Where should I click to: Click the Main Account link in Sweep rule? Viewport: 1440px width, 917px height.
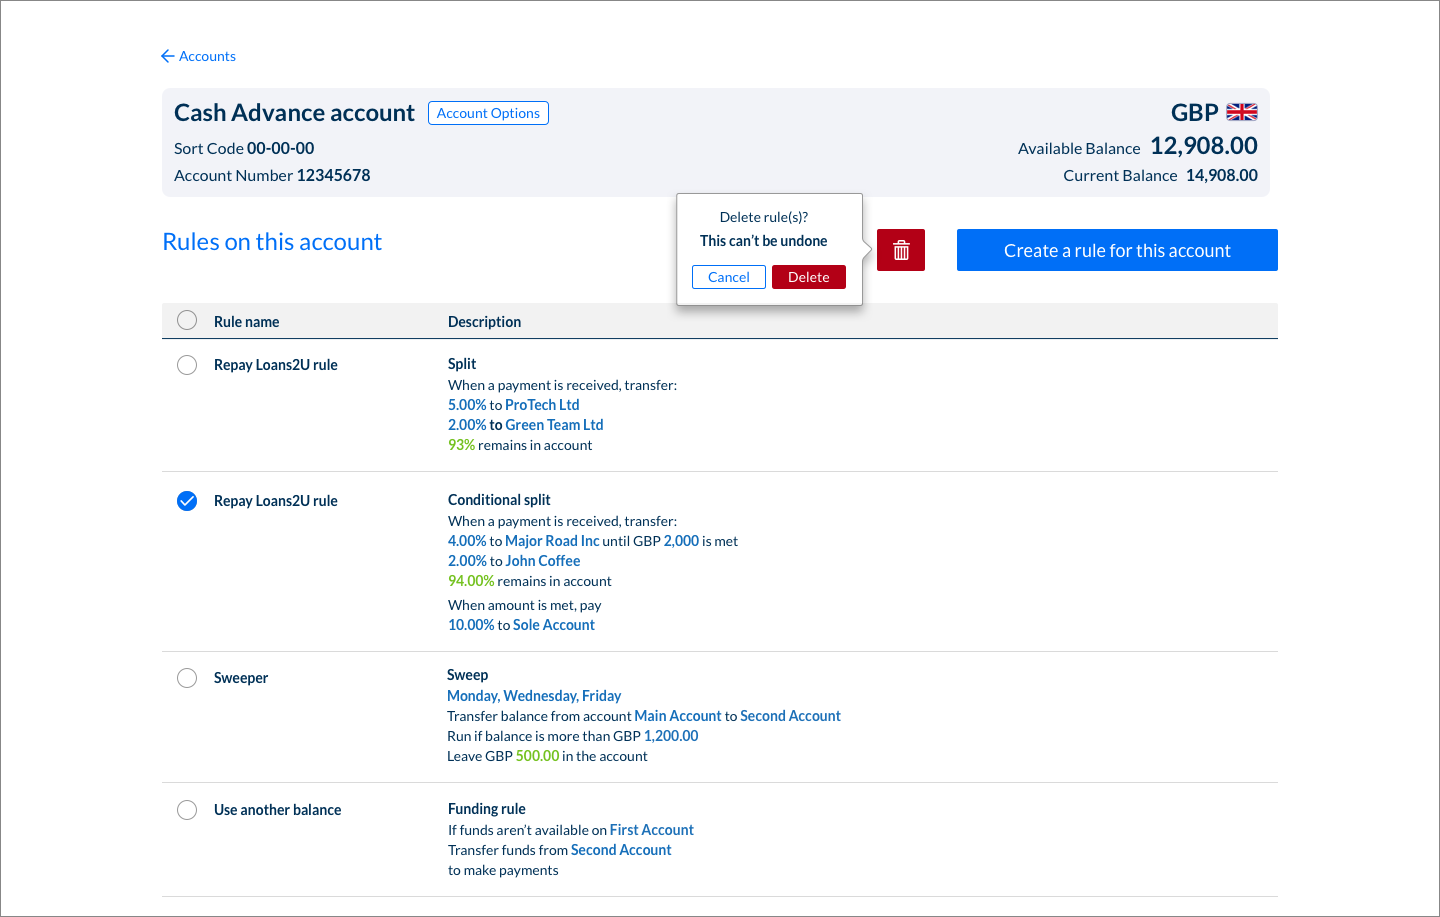coord(677,716)
